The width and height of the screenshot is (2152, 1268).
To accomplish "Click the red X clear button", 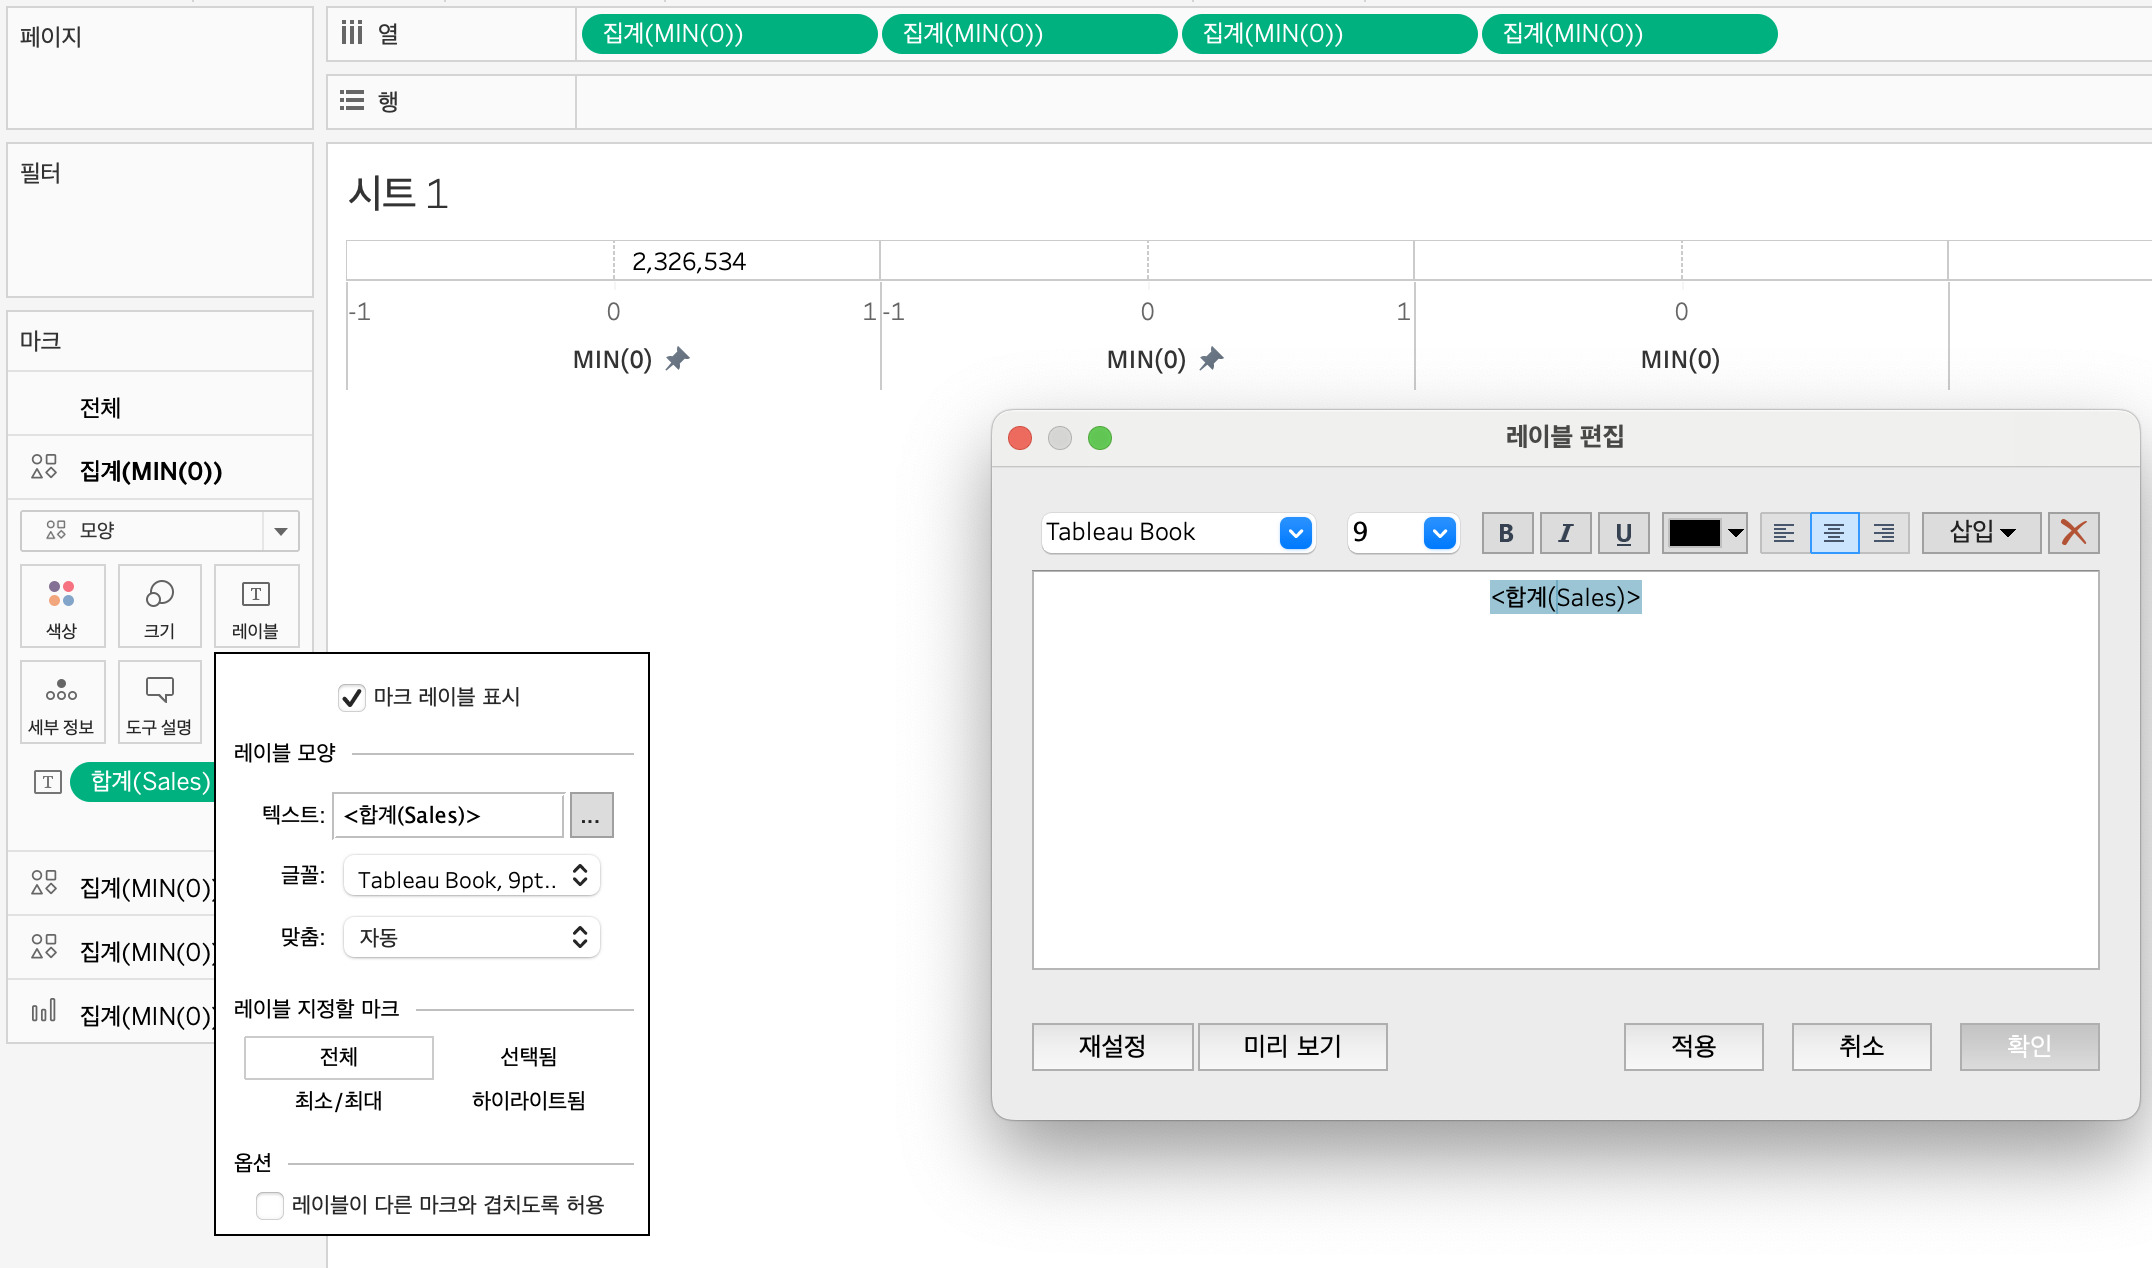I will coord(2073,533).
